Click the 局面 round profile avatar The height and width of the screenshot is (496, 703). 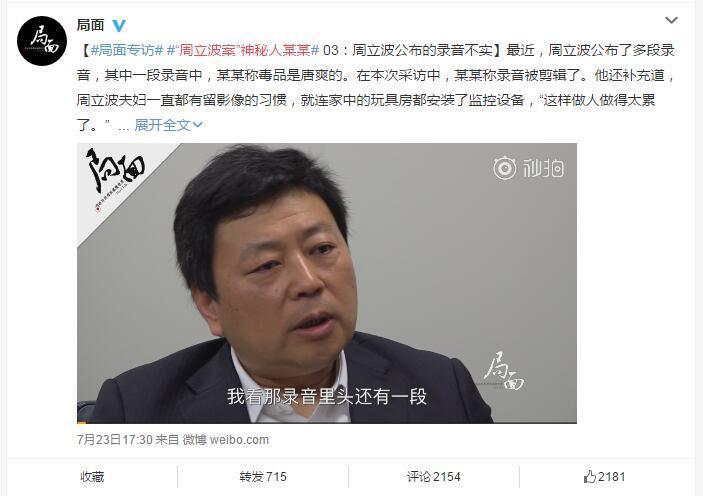[42, 41]
